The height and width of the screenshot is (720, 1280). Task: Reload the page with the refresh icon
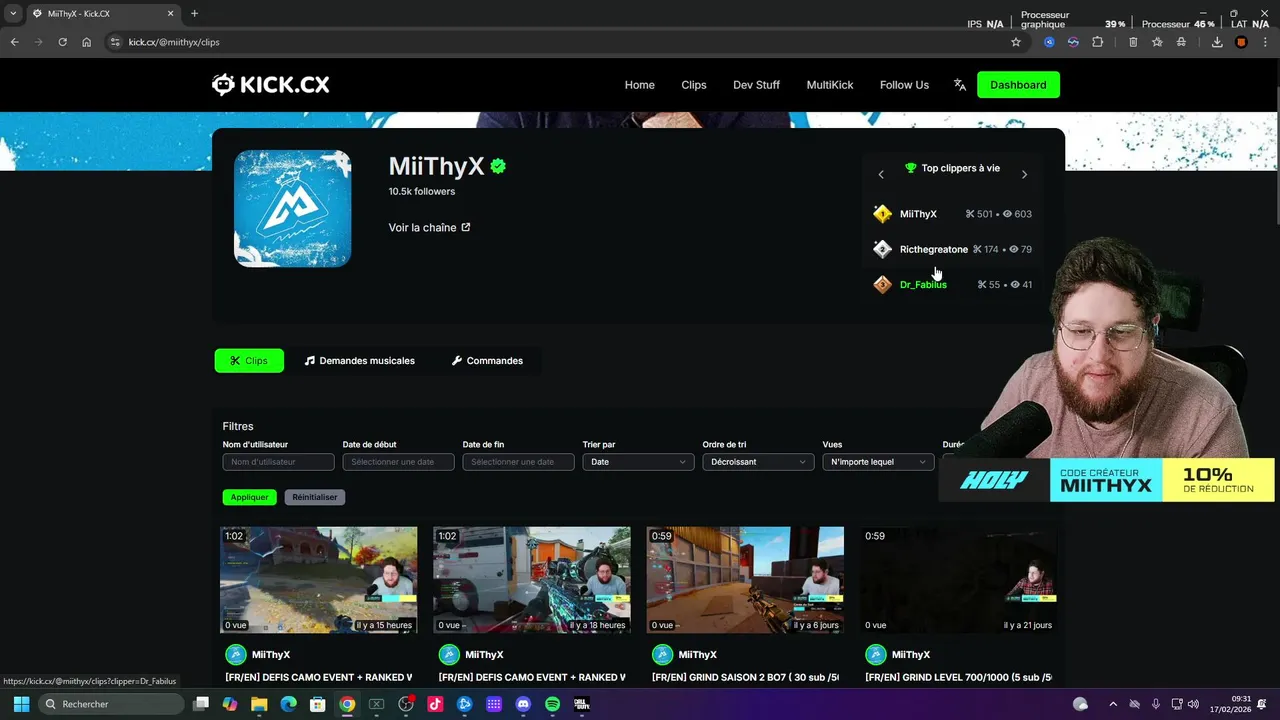pyautogui.click(x=62, y=42)
